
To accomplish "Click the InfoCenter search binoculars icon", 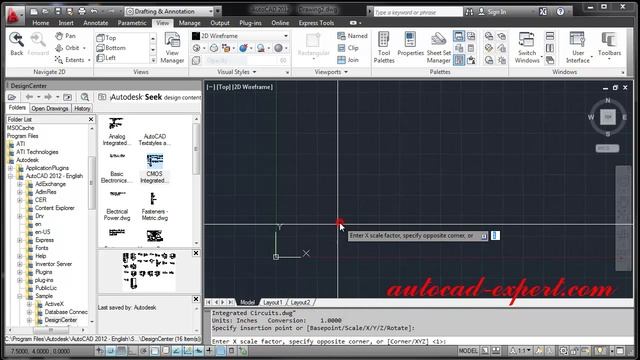I will 469,12.
